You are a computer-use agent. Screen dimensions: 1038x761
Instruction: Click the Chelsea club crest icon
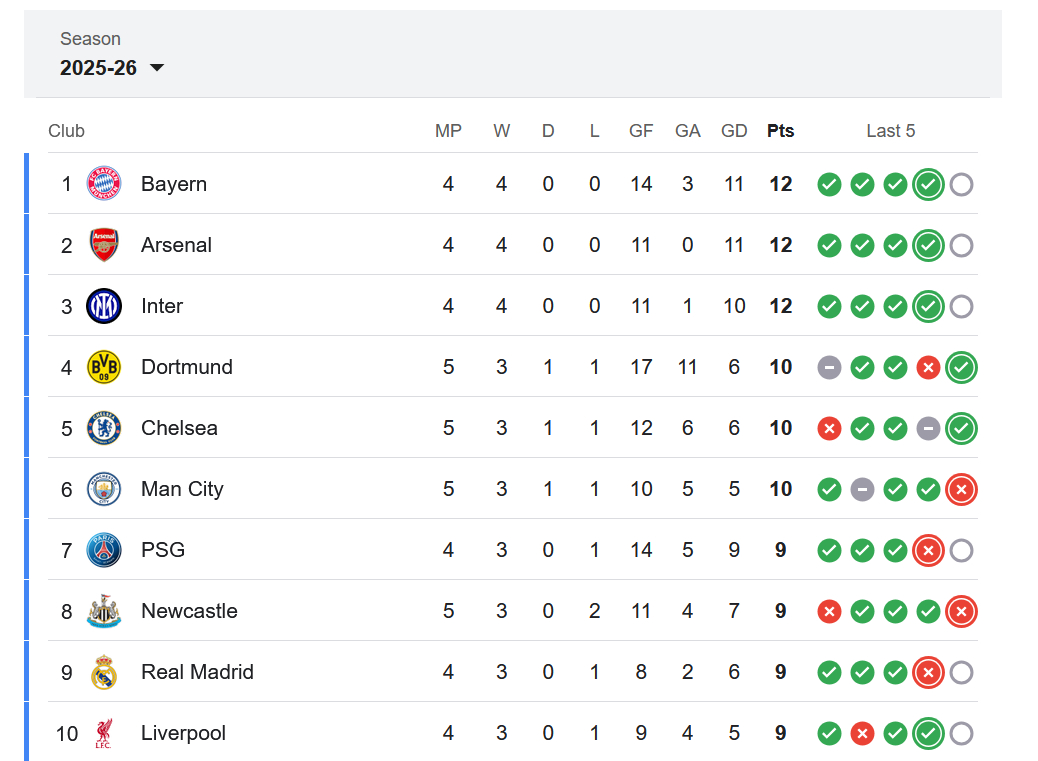click(x=104, y=428)
